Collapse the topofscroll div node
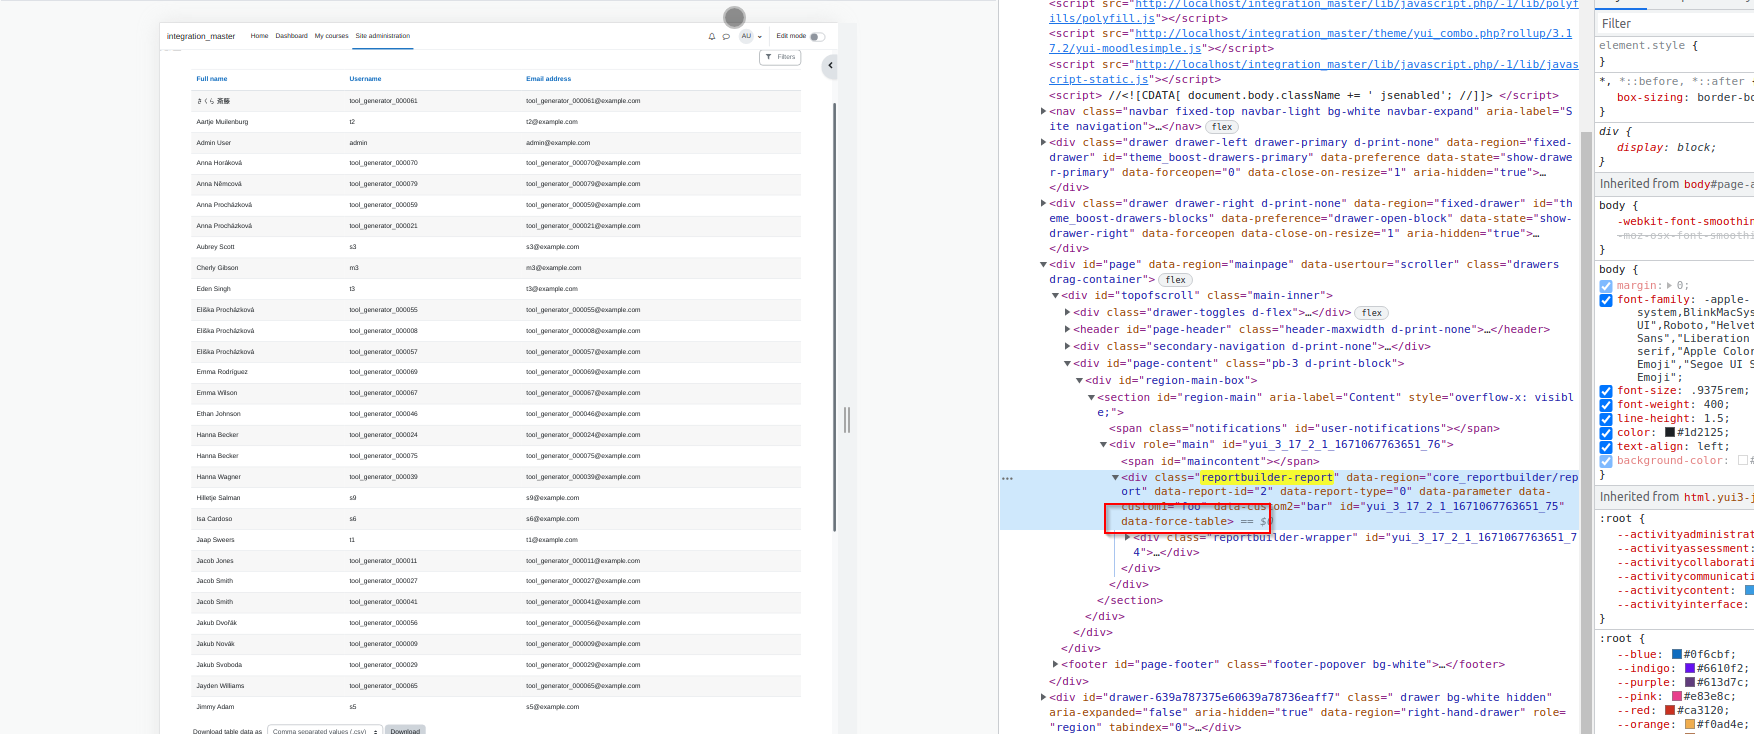 point(1055,296)
